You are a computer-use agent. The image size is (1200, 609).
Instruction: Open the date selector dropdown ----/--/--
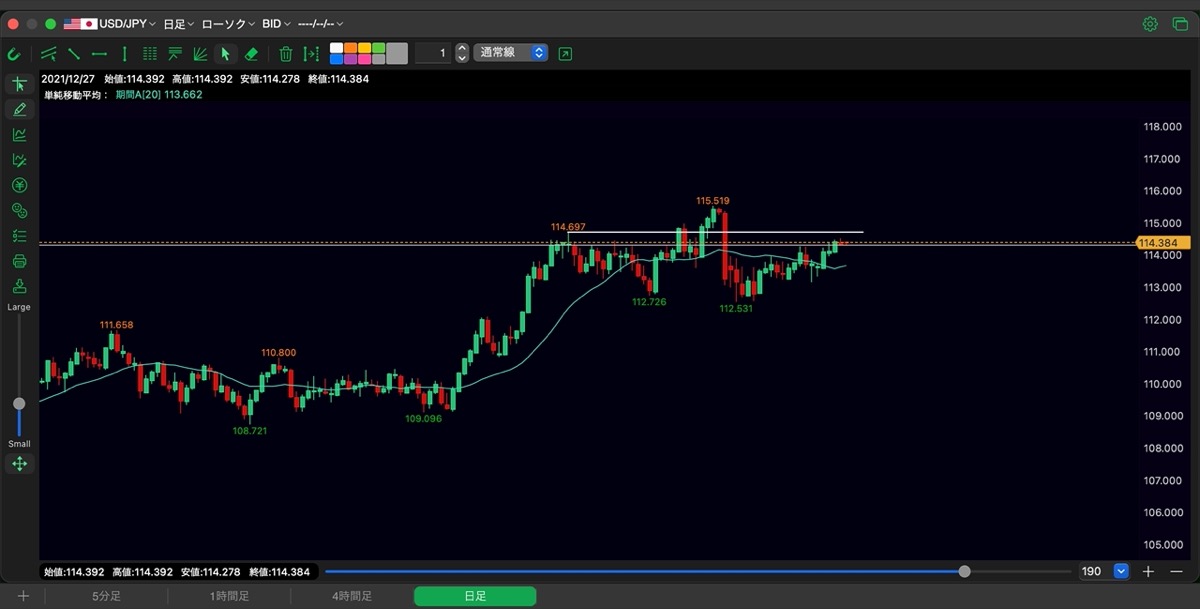(320, 24)
